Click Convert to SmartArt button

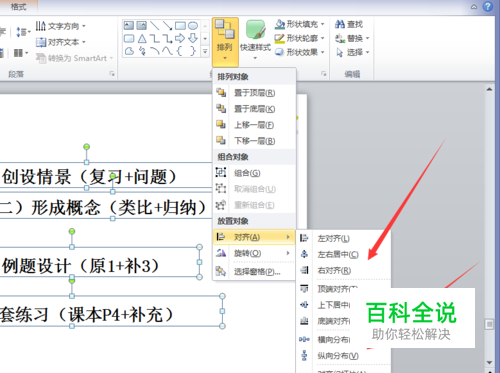click(x=75, y=58)
